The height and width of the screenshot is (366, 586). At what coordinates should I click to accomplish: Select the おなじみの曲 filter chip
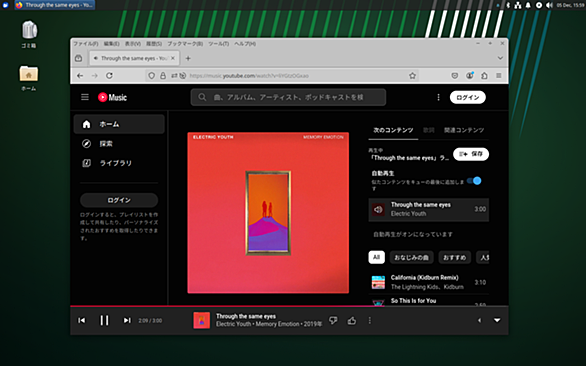(411, 257)
